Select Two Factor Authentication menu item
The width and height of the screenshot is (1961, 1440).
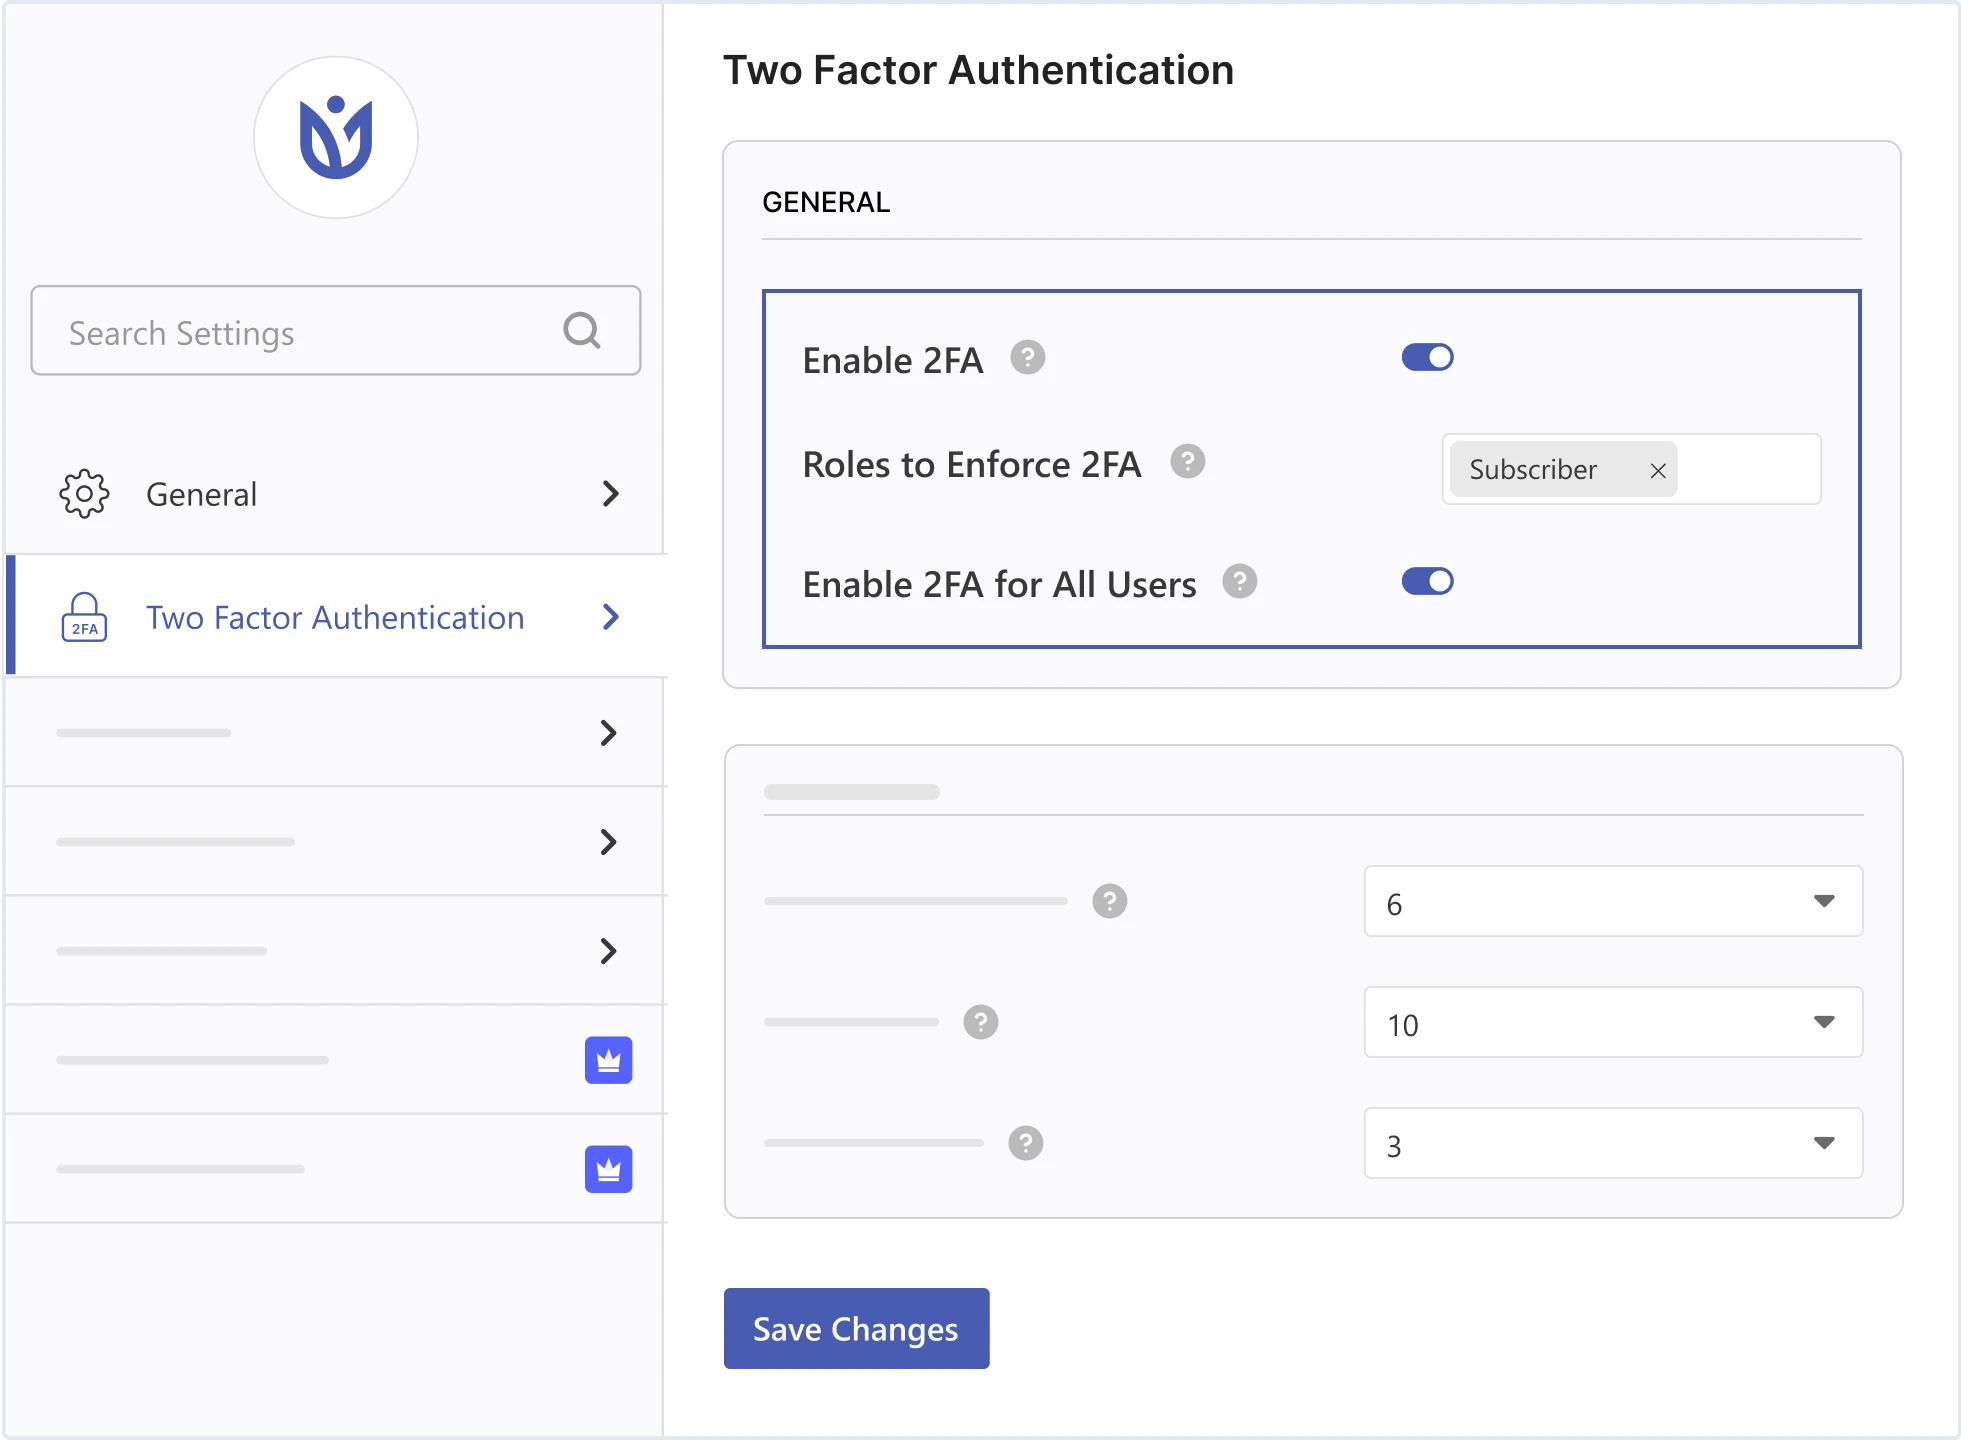[x=336, y=617]
